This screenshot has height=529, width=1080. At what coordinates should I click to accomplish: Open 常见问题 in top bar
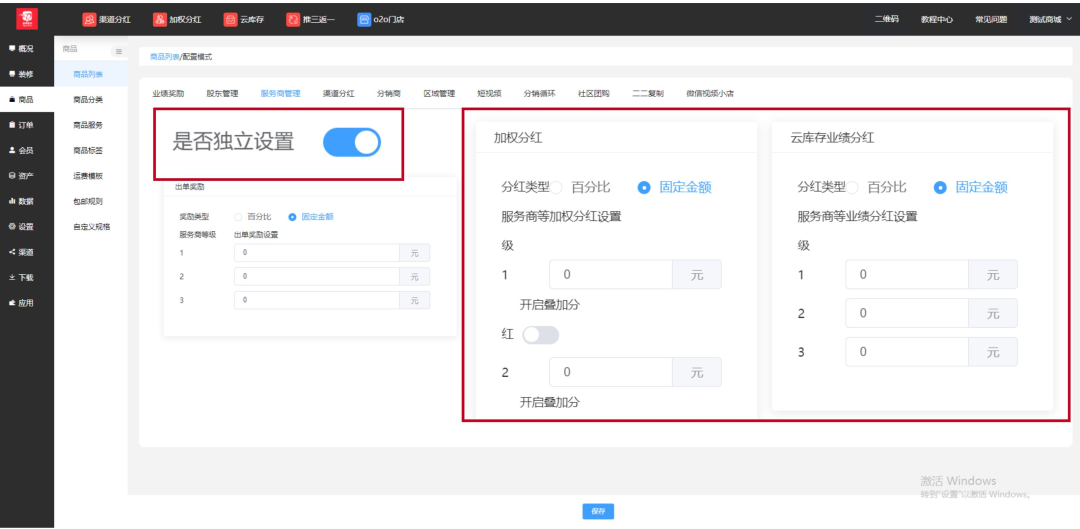[x=991, y=19]
